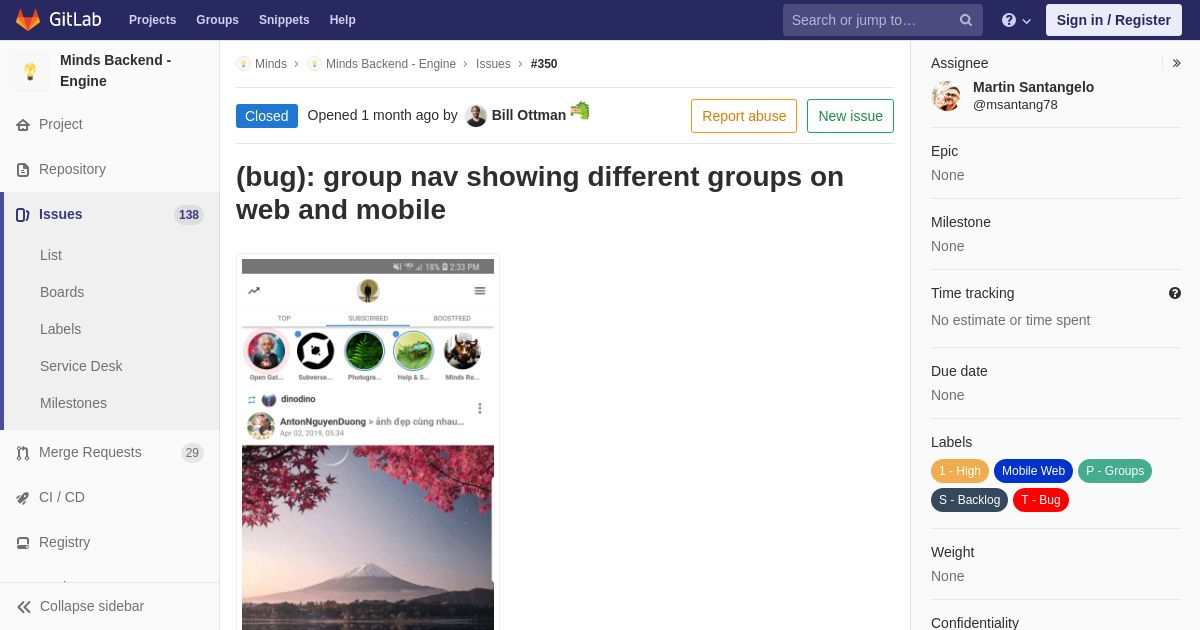Screen dimensions: 1200x630
Task: Click the Minds Backend - Engine breadcrumb icon
Action: [x=314, y=64]
